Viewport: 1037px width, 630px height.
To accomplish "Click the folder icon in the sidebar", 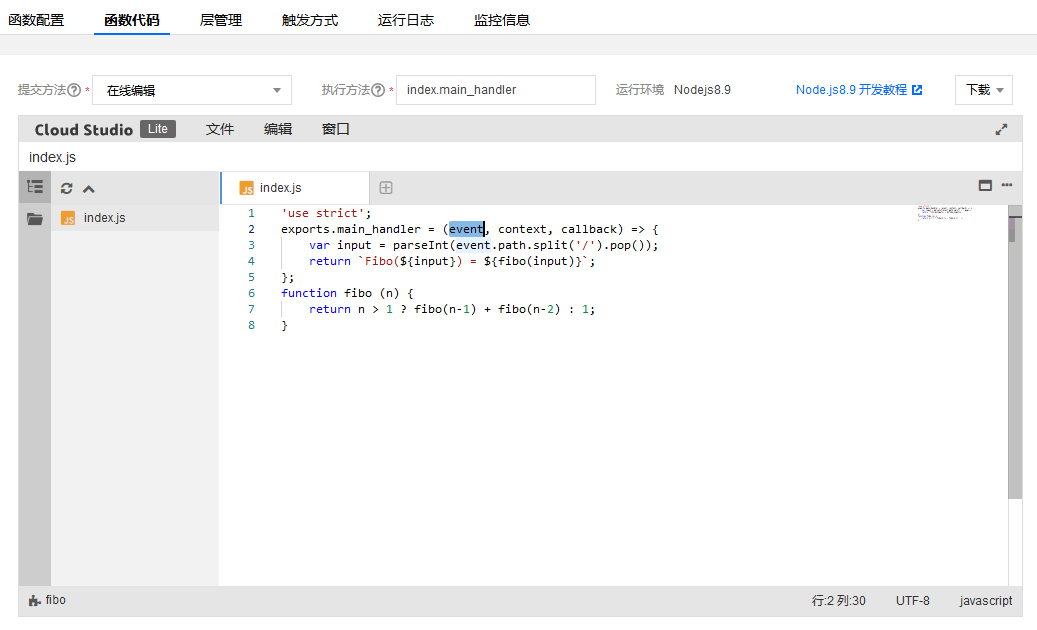I will coord(35,219).
